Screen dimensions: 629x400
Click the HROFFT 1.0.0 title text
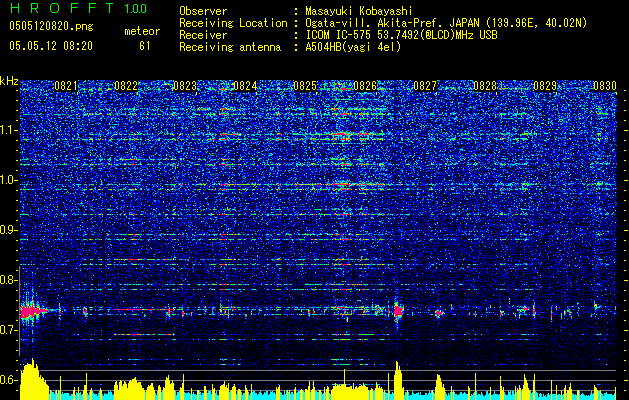[x=78, y=8]
